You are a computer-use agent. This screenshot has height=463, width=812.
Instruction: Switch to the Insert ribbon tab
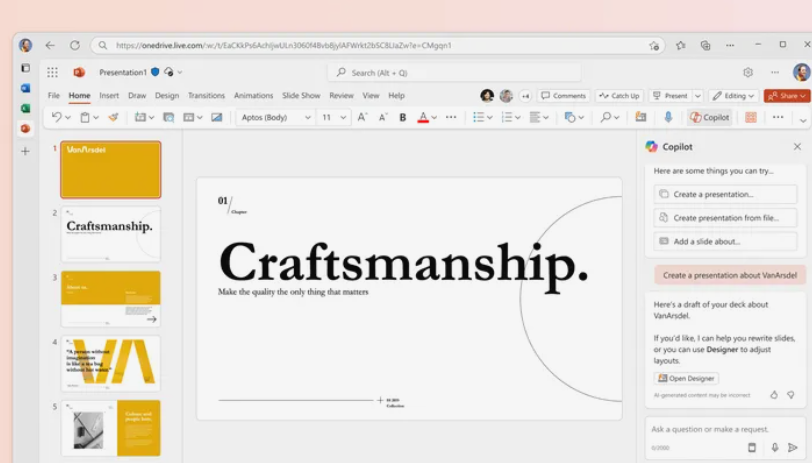click(109, 96)
